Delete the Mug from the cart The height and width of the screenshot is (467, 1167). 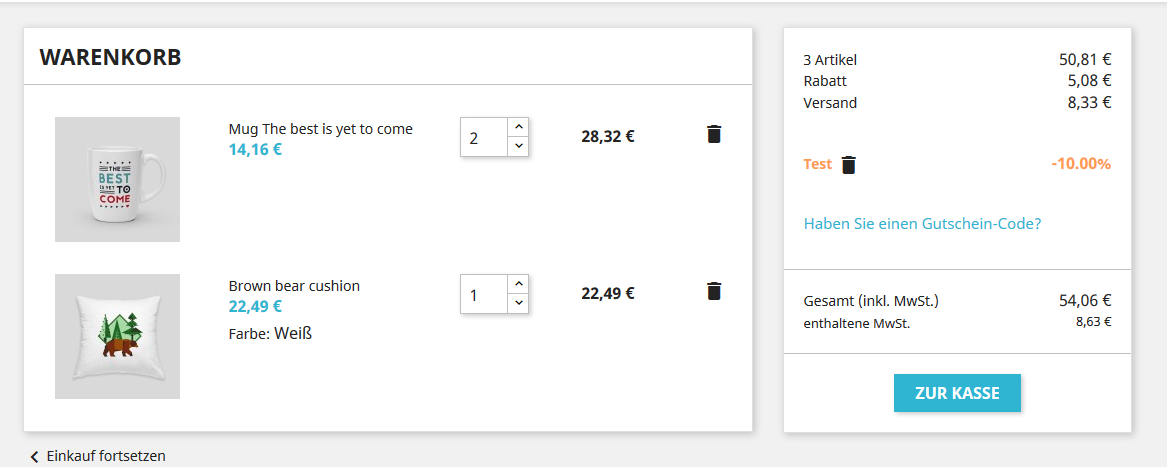pos(714,134)
